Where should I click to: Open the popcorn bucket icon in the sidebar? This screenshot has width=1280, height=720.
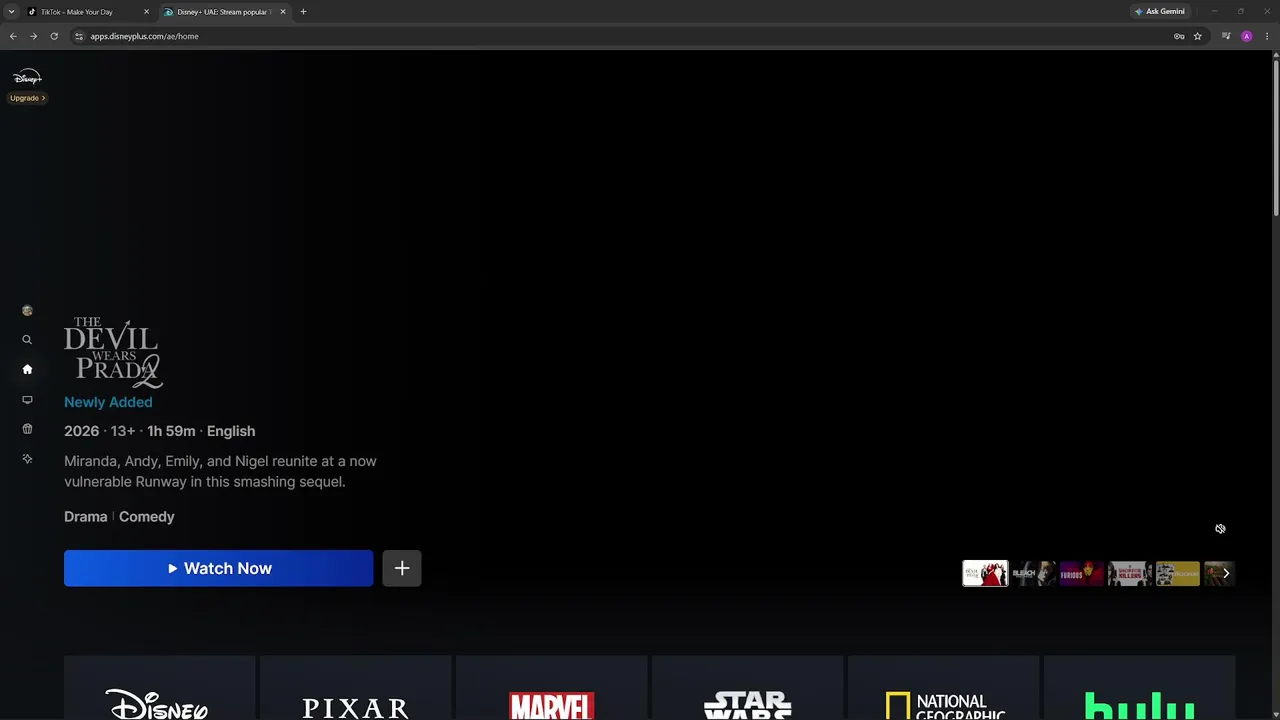27,429
